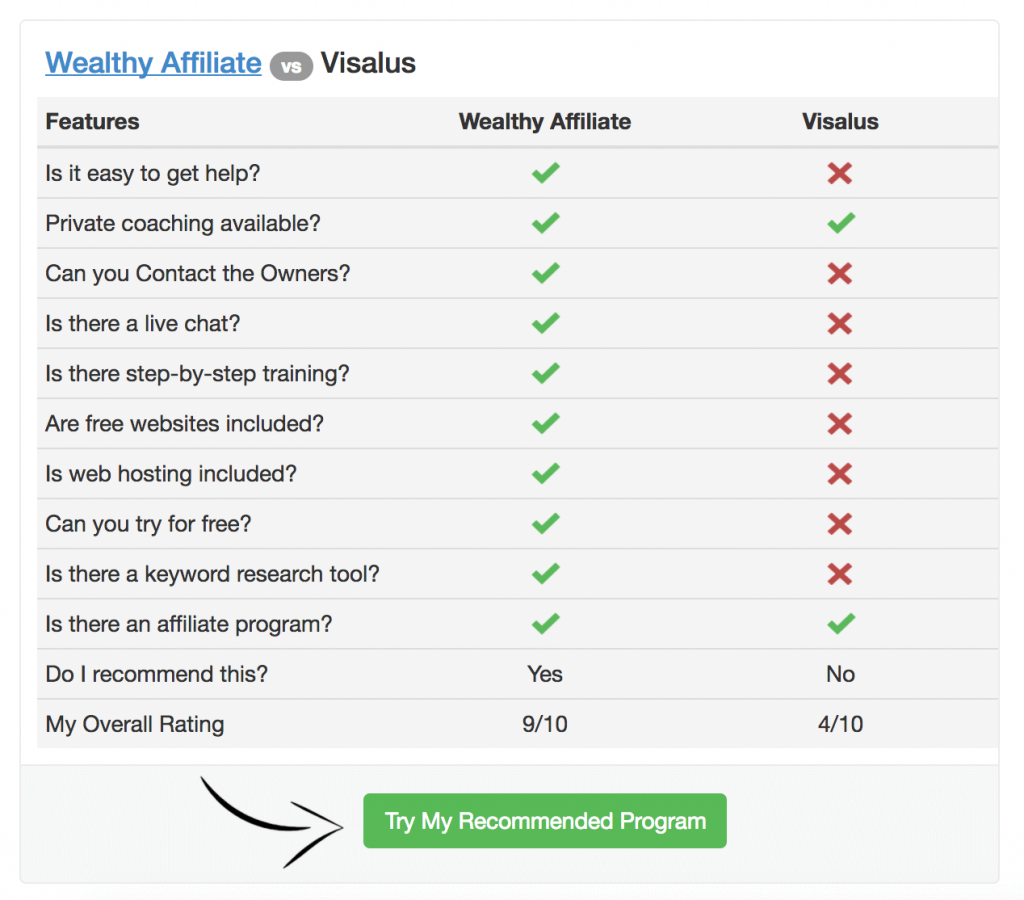The height and width of the screenshot is (900, 1024).
Task: Open the Wealthy Affiliate link
Action: point(152,62)
